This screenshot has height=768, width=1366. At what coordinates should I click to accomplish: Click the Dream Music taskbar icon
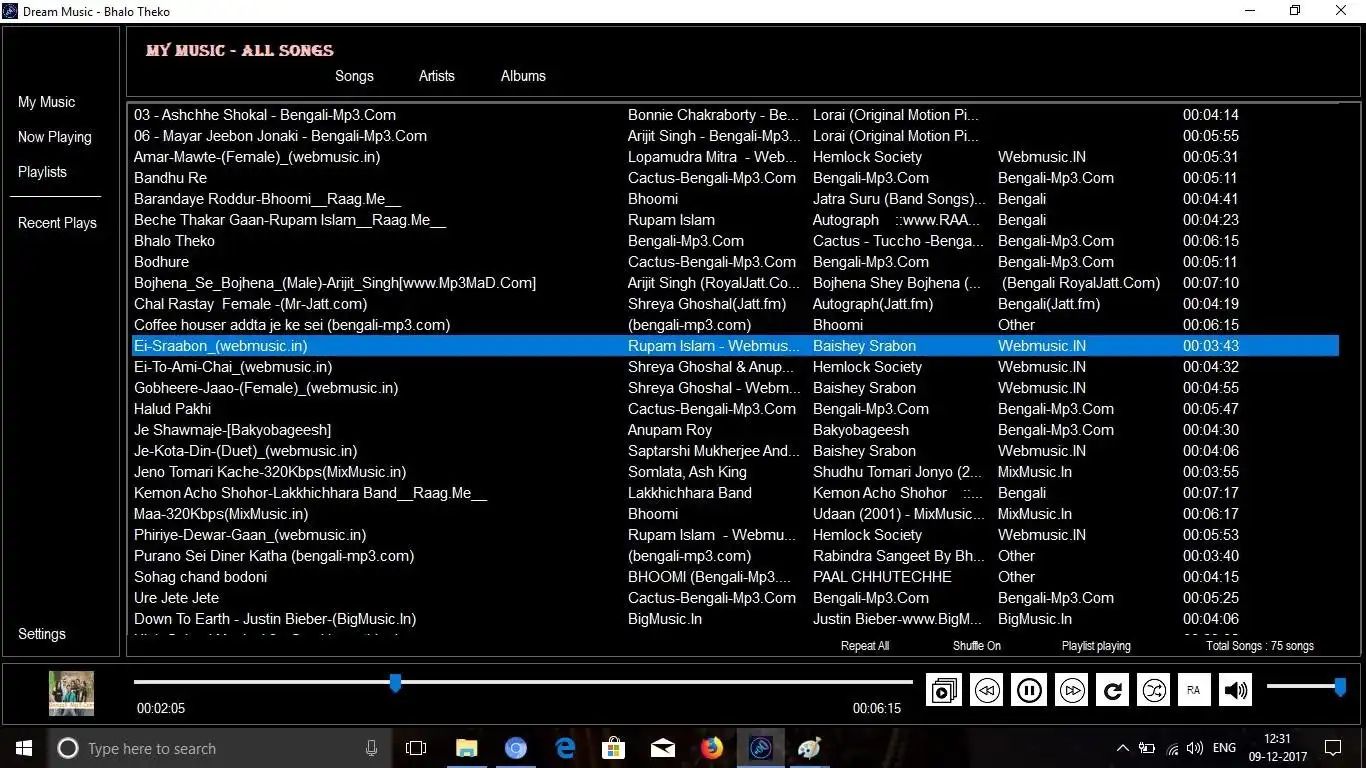point(760,748)
